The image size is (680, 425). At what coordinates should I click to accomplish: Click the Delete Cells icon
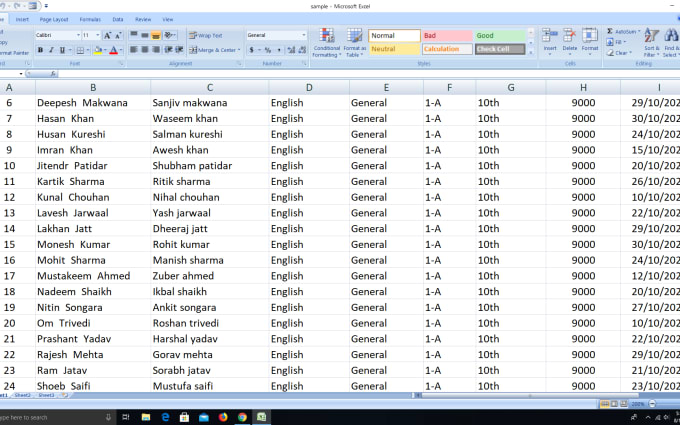tap(569, 36)
